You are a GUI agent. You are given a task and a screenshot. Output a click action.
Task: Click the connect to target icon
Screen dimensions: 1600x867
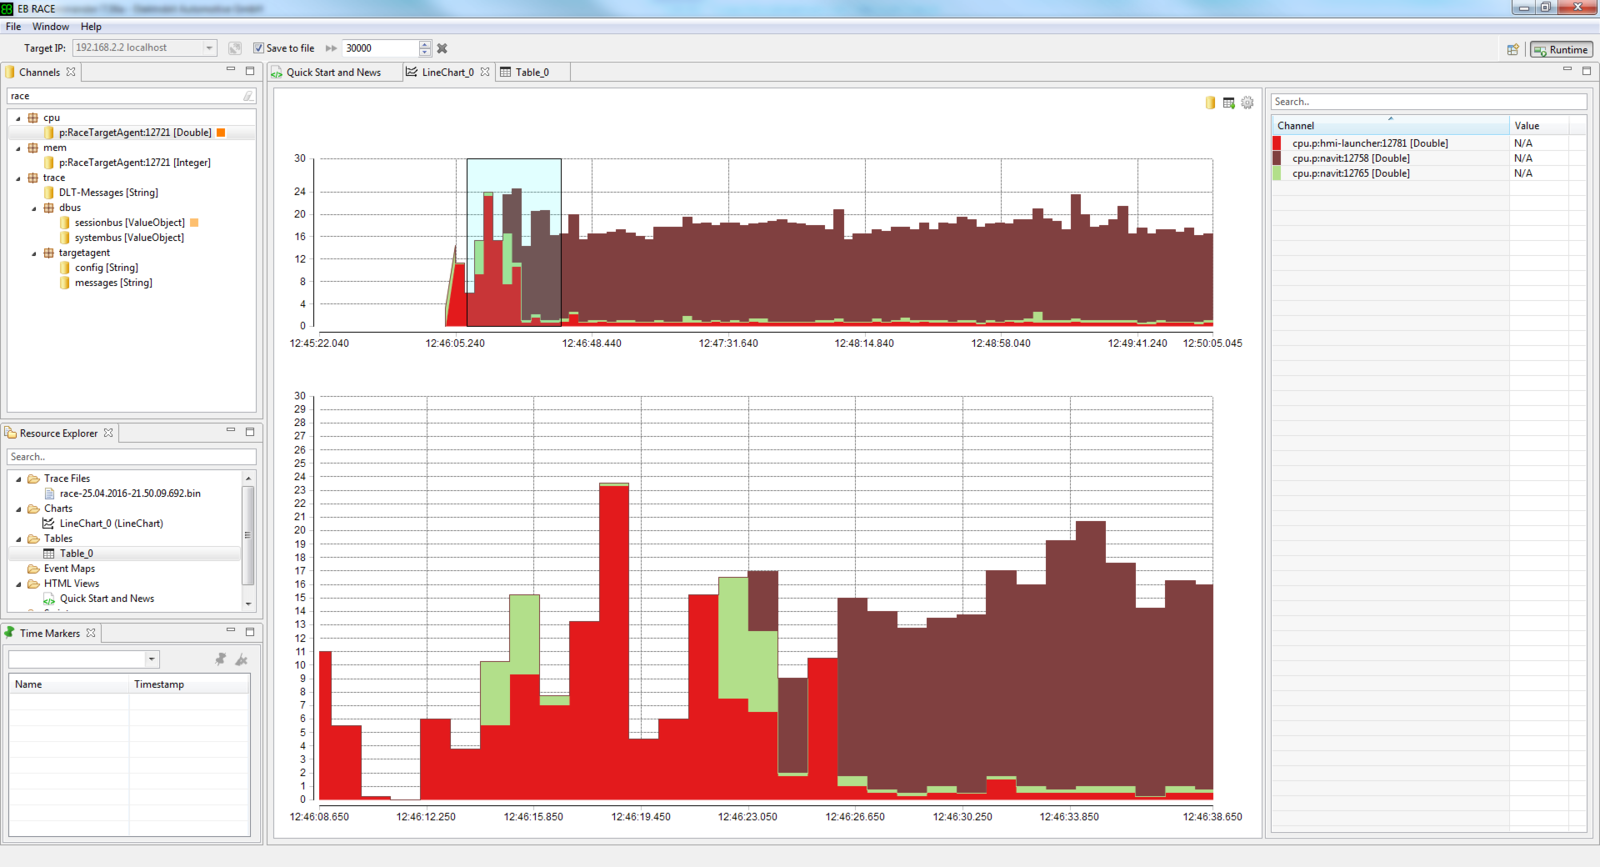(235, 48)
